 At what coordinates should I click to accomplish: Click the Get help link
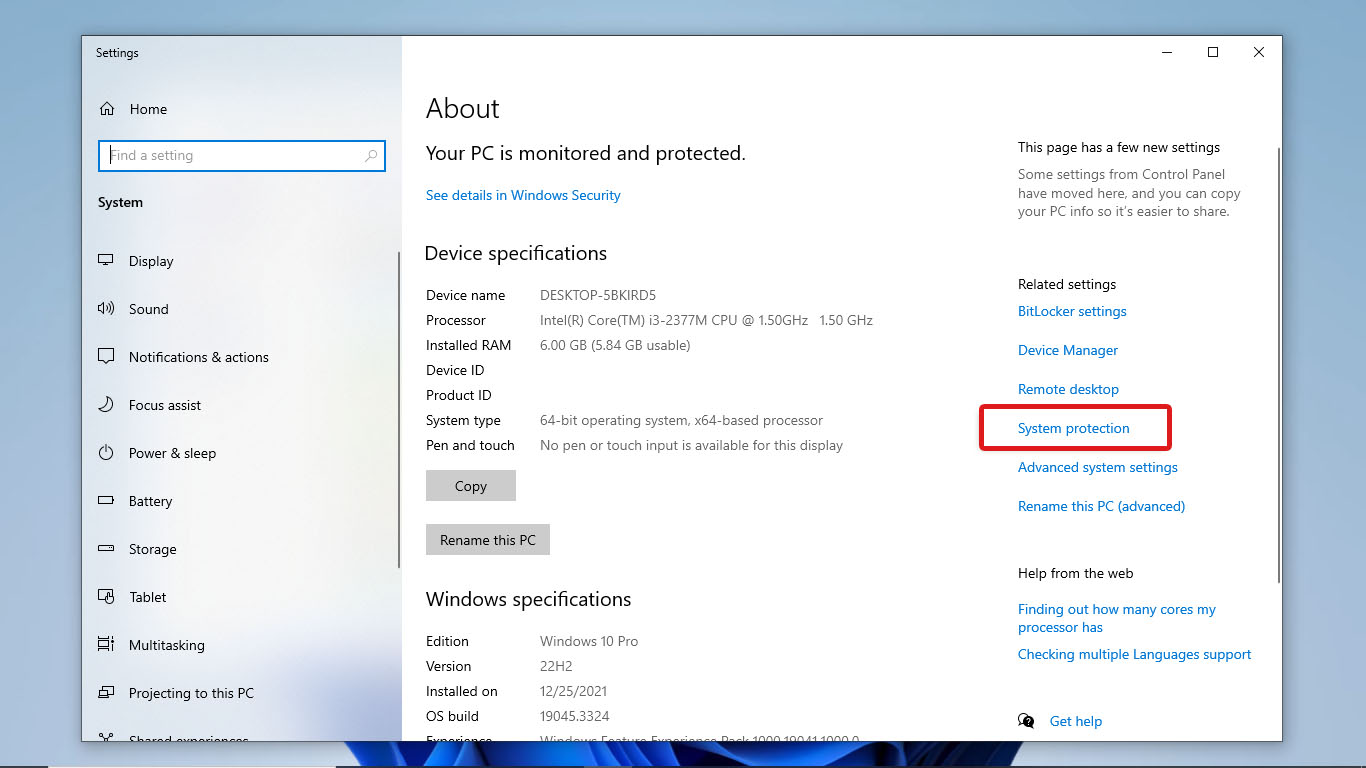click(1076, 721)
